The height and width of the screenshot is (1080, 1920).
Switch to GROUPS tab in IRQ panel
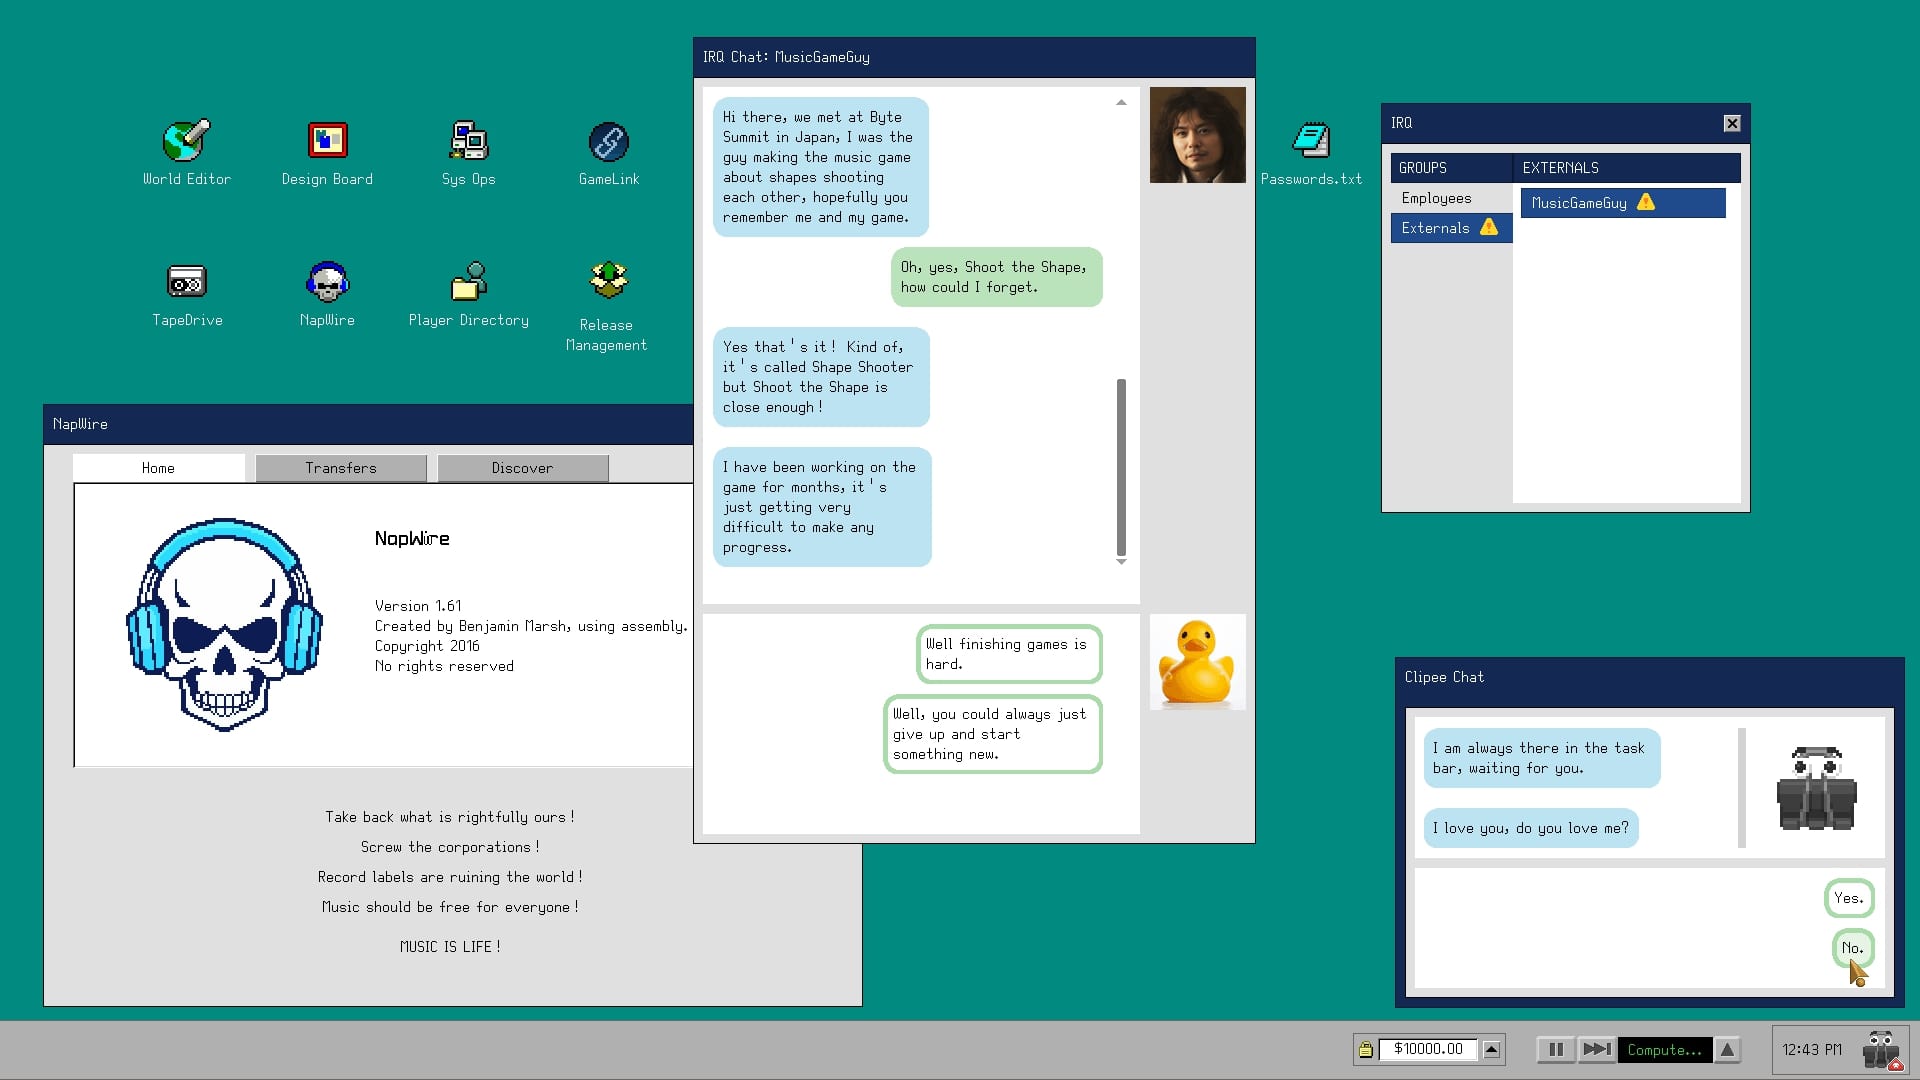1424,166
